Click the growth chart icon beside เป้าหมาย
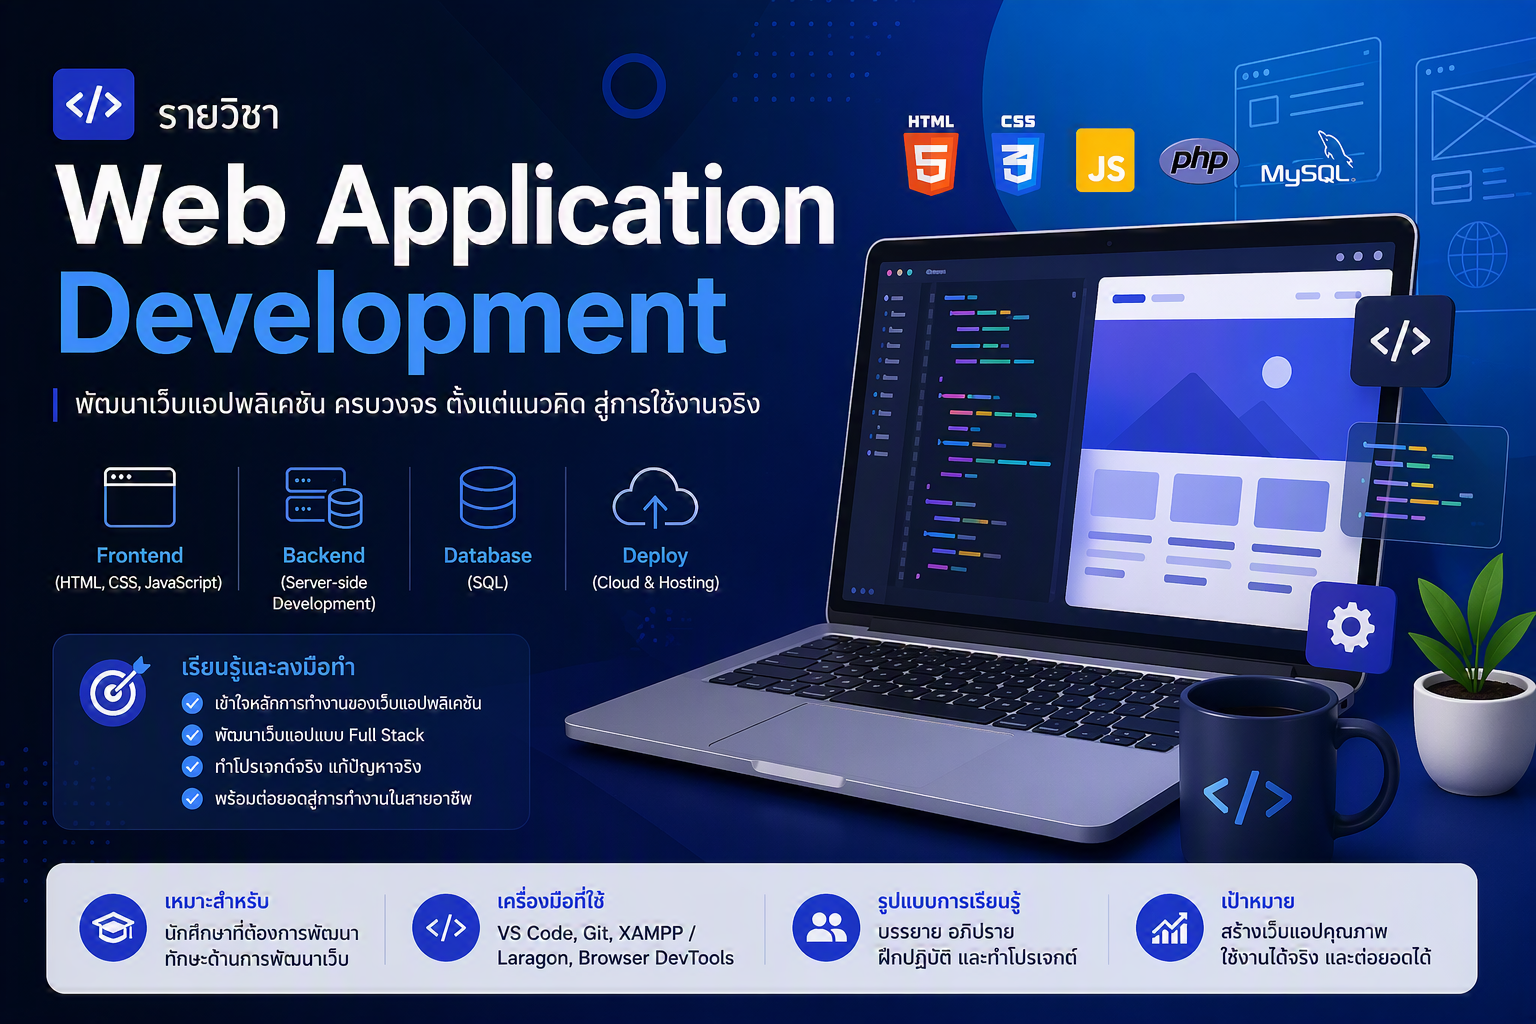 tap(1170, 928)
